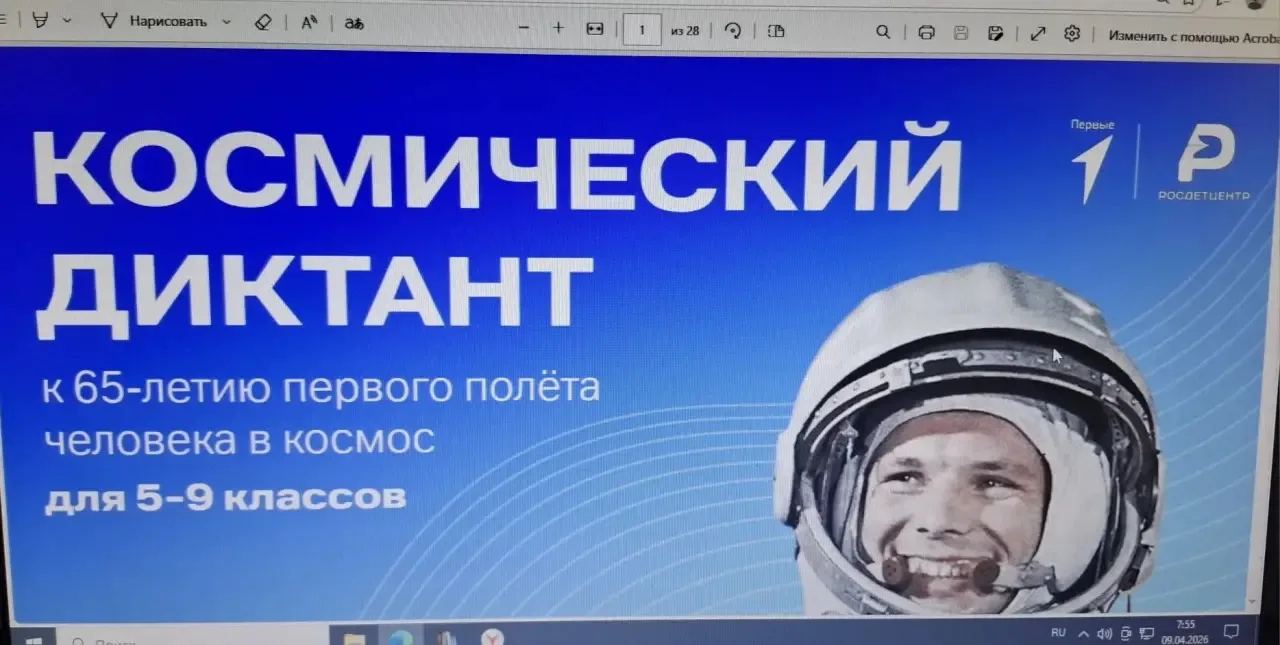Viewport: 1280px width, 645px height.
Task: Open the taskbar clock showing 7:55
Action: click(x=1186, y=631)
